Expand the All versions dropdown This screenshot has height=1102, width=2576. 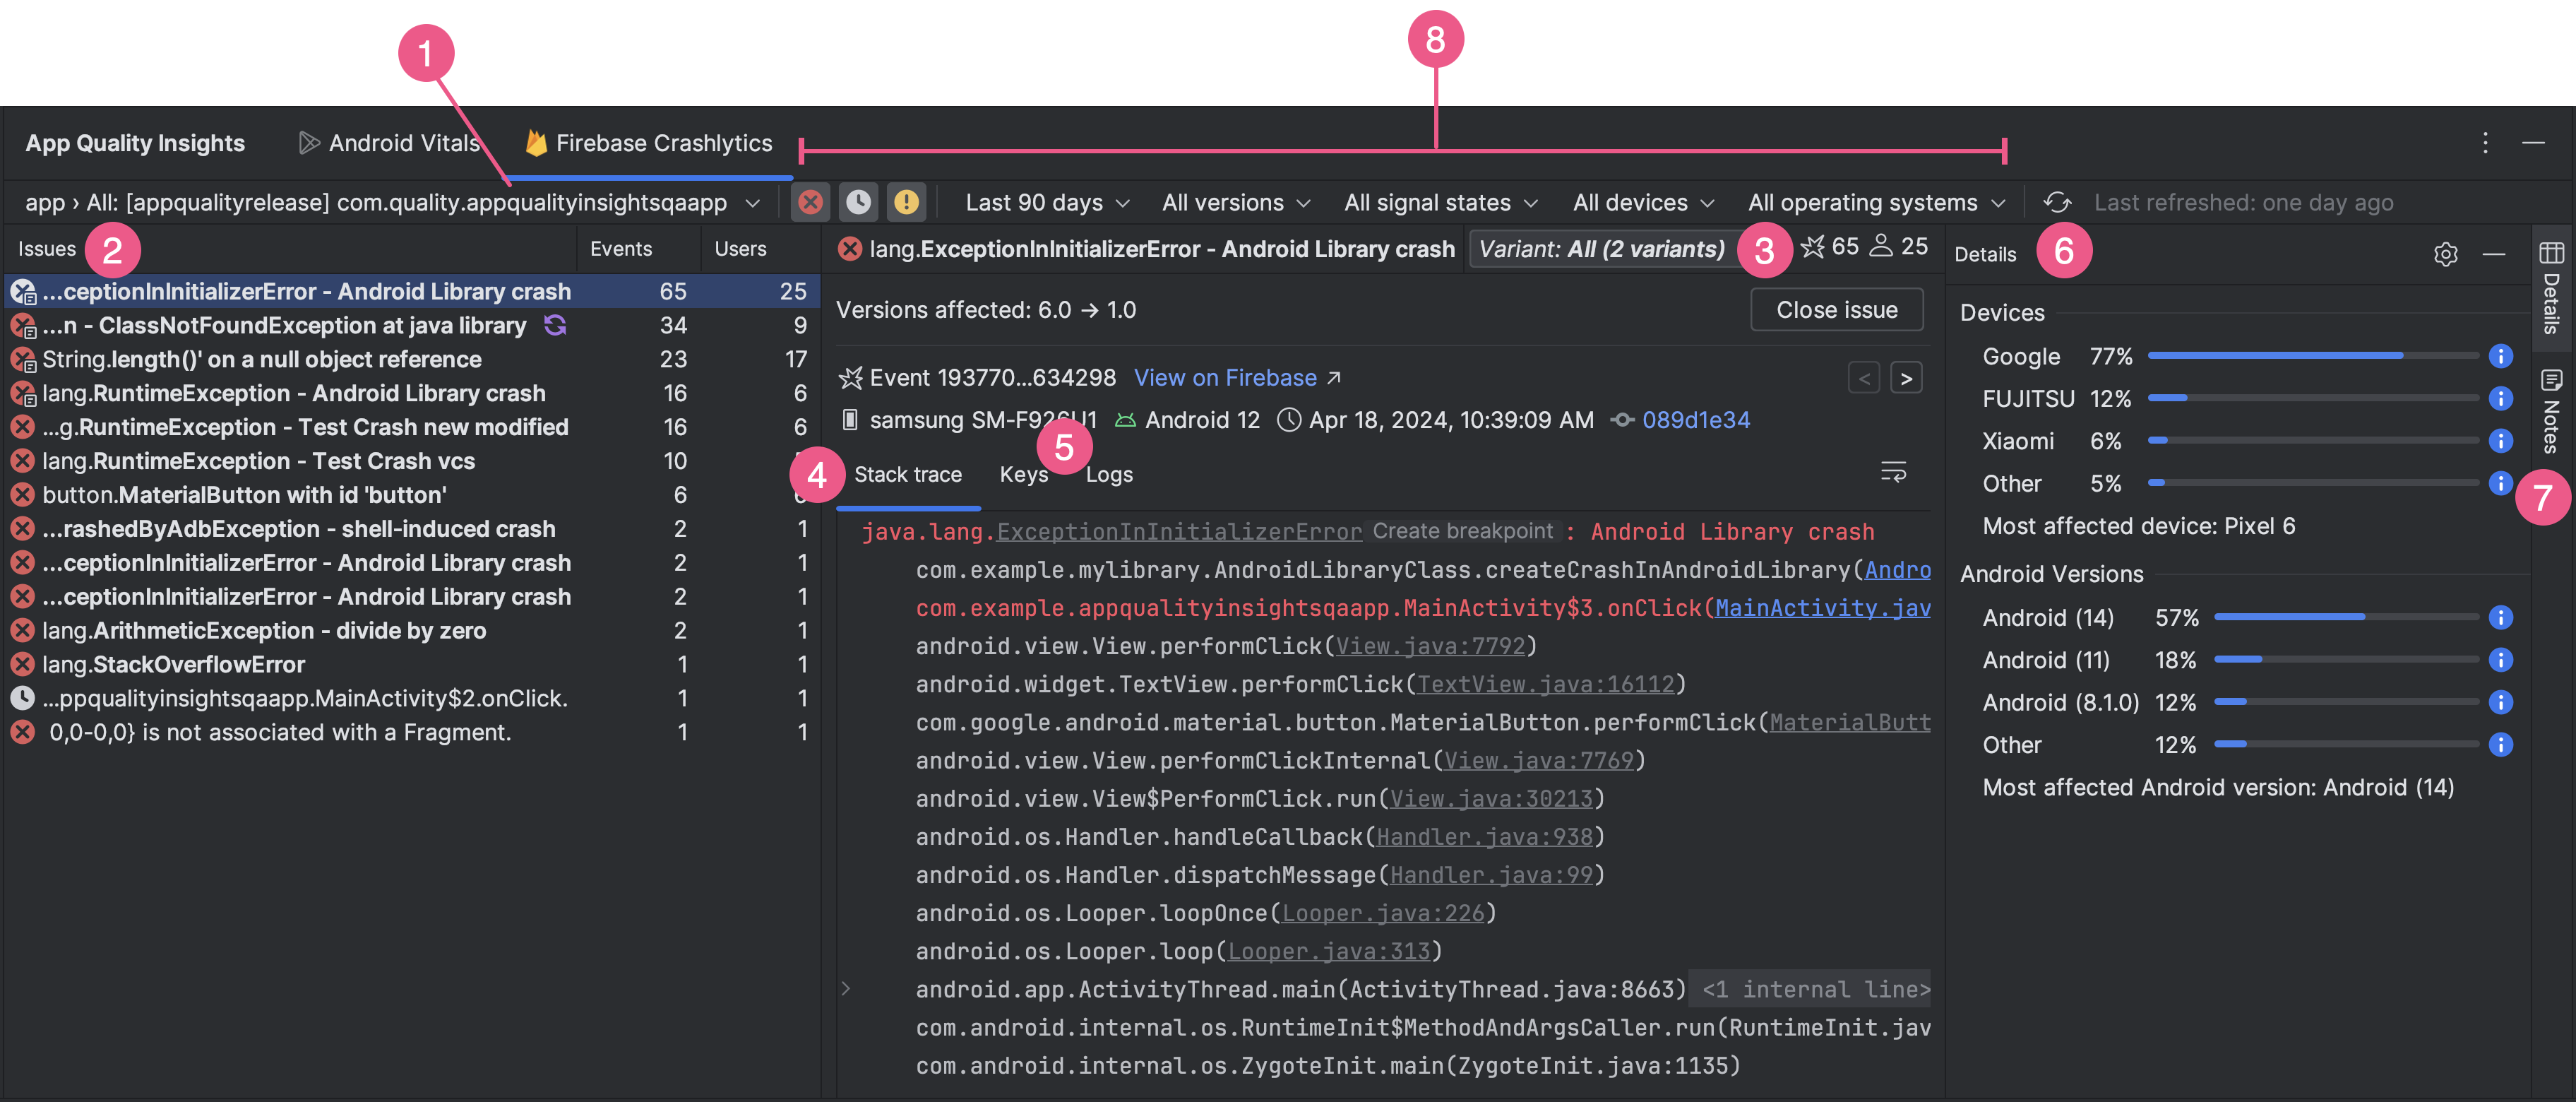1234,202
